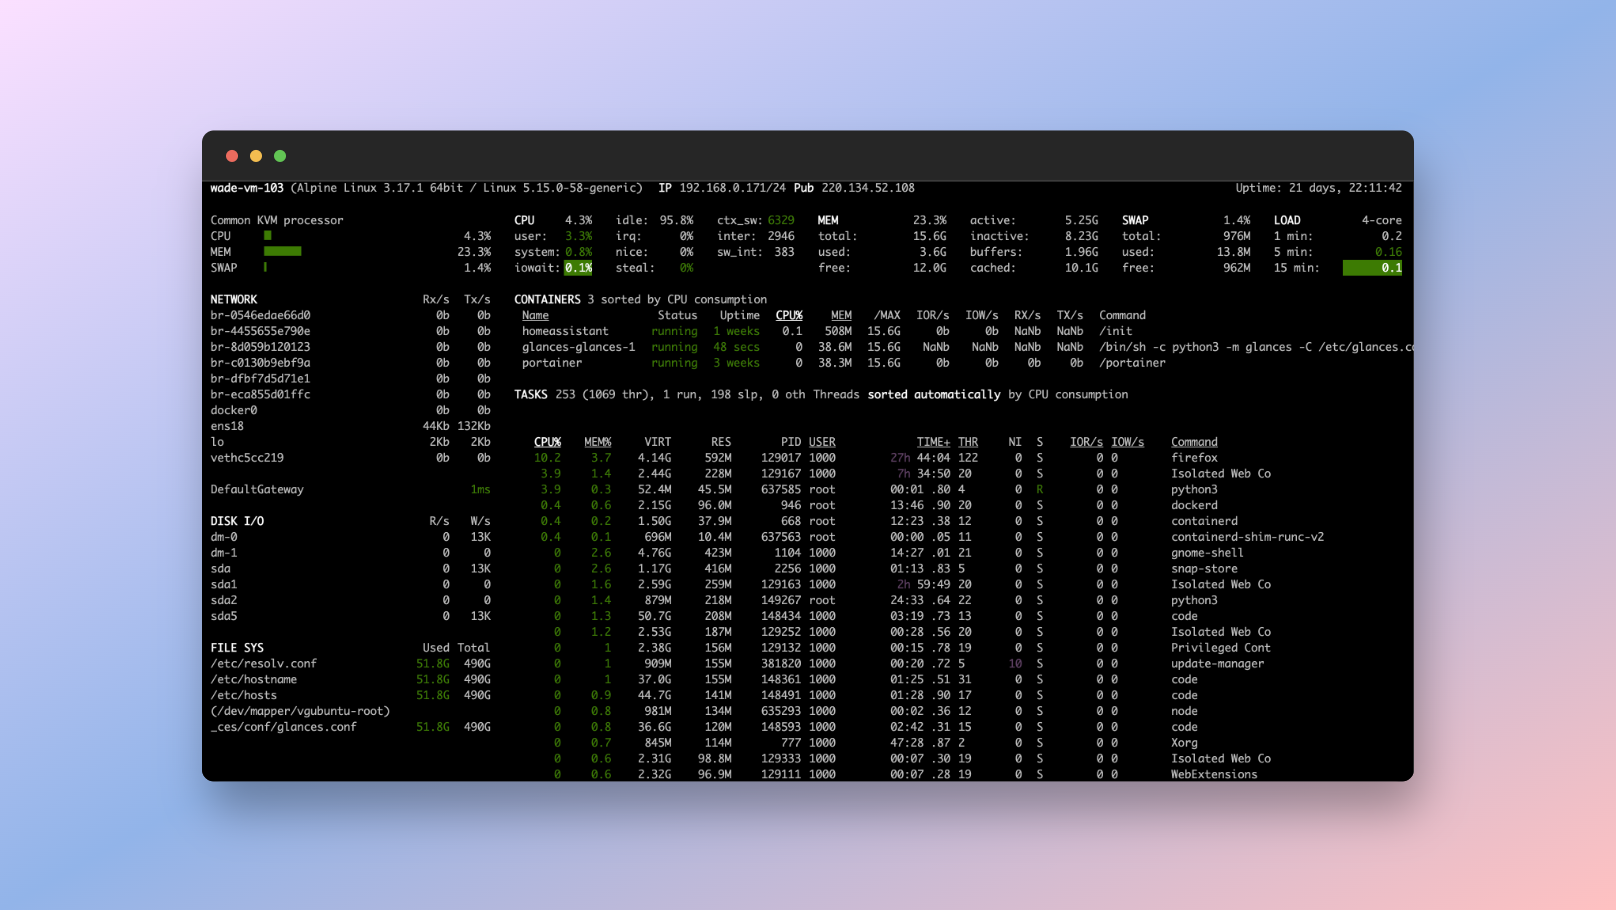Screen dimensions: 1616x910
Task: Click the br-0546edae66d0 interface
Action: 260,315
